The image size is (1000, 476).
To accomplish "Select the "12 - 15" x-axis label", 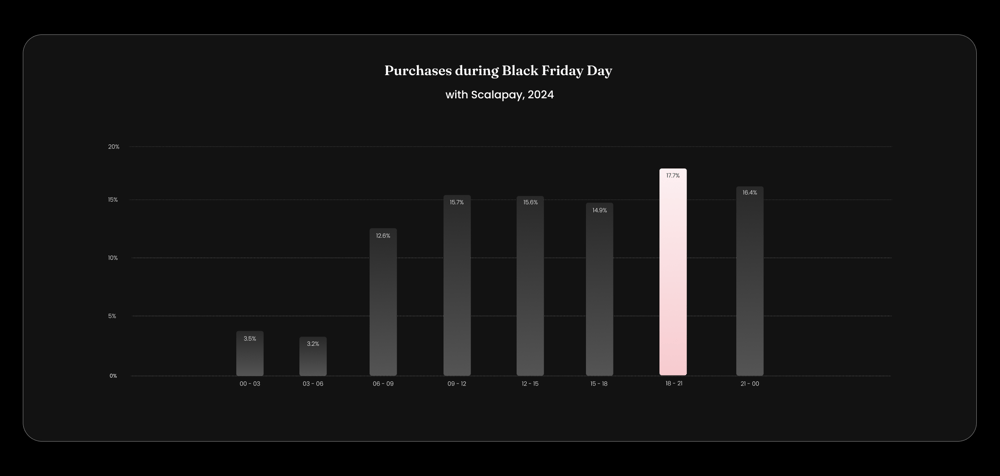I will tap(530, 384).
